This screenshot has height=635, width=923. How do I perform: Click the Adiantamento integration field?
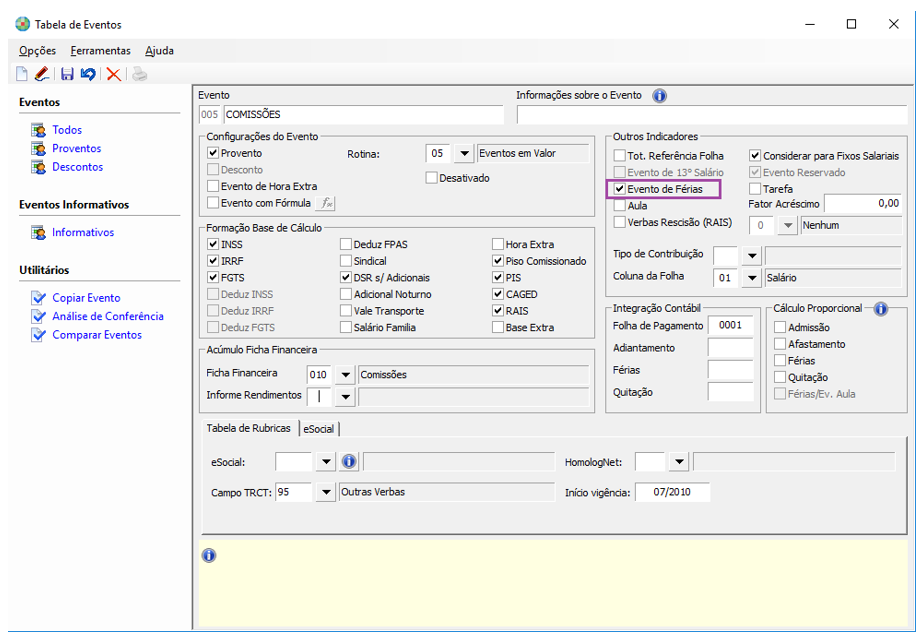coord(731,348)
